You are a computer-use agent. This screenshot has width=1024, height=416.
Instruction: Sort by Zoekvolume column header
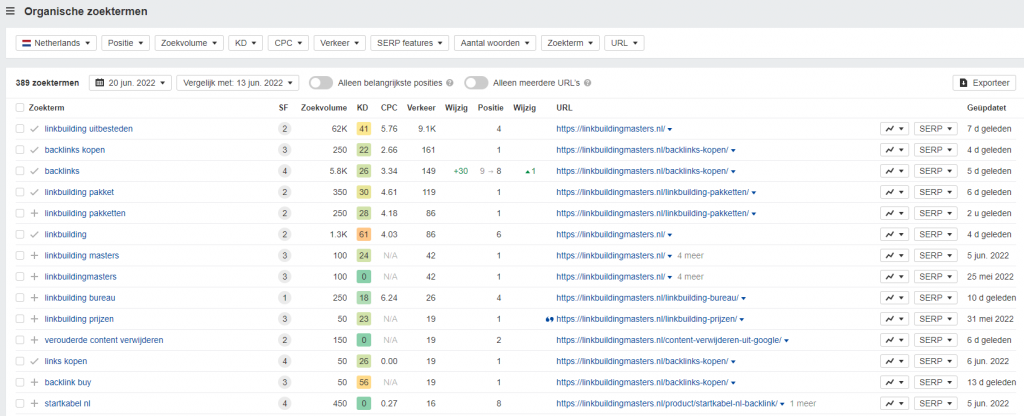[x=323, y=108]
